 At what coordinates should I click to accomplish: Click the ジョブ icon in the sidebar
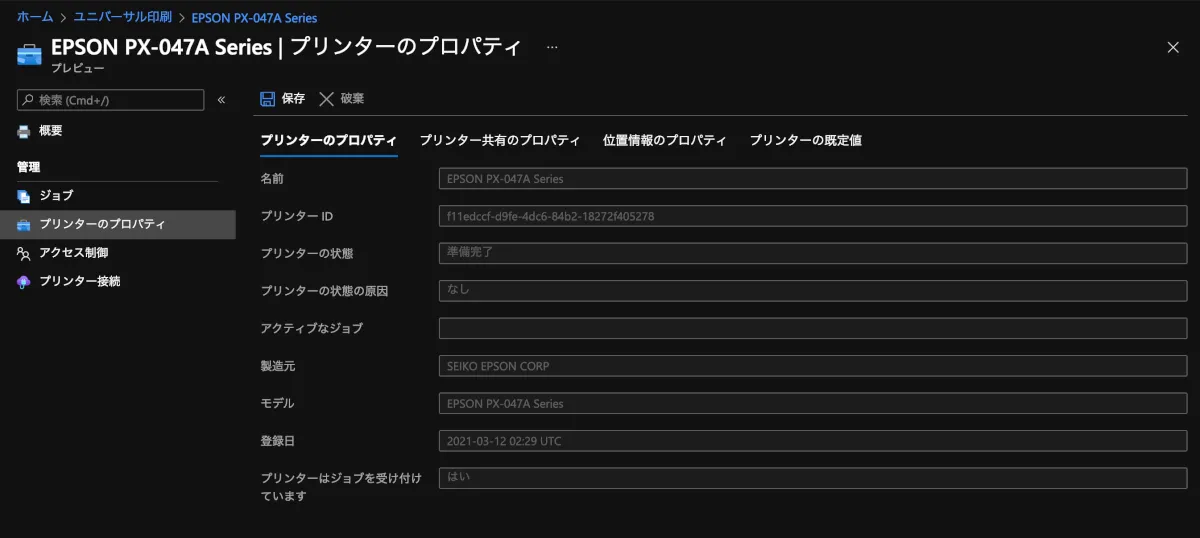(24, 196)
